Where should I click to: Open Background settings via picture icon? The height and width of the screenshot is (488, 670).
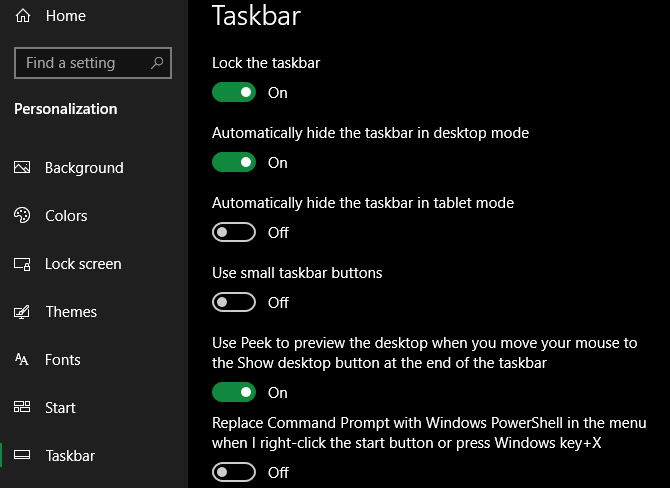(x=23, y=168)
